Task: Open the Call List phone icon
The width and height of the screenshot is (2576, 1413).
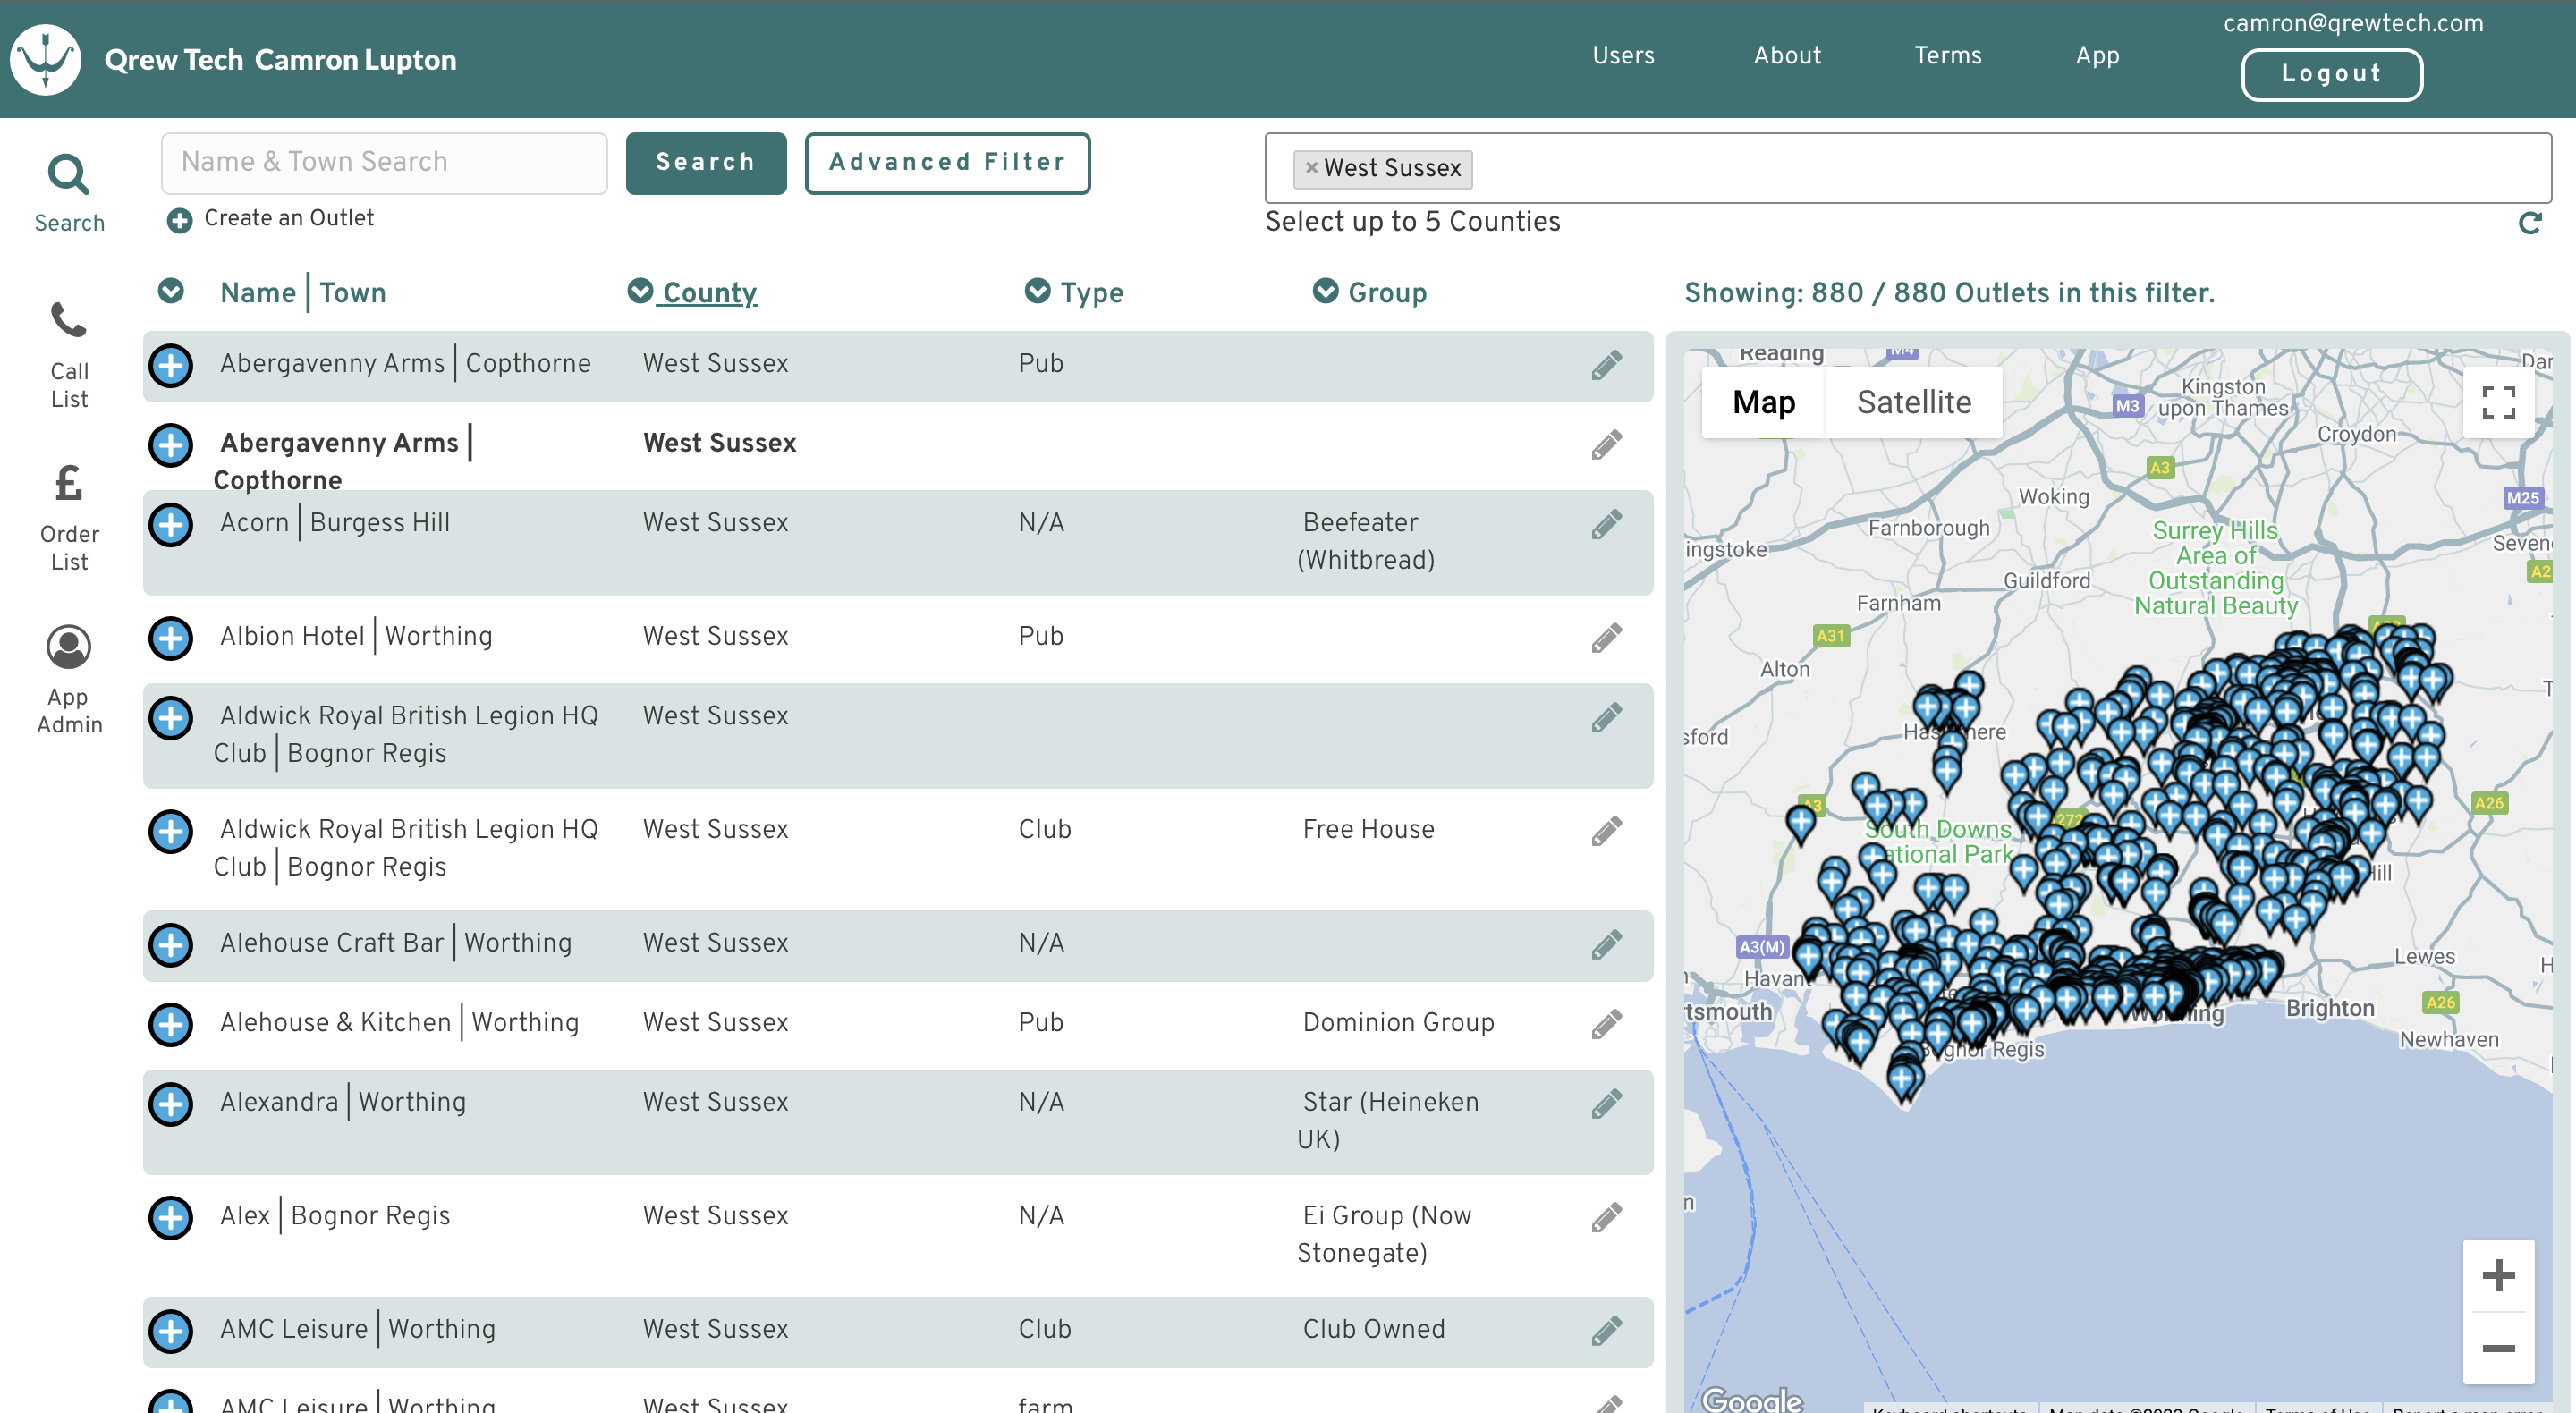Action: tap(68, 322)
